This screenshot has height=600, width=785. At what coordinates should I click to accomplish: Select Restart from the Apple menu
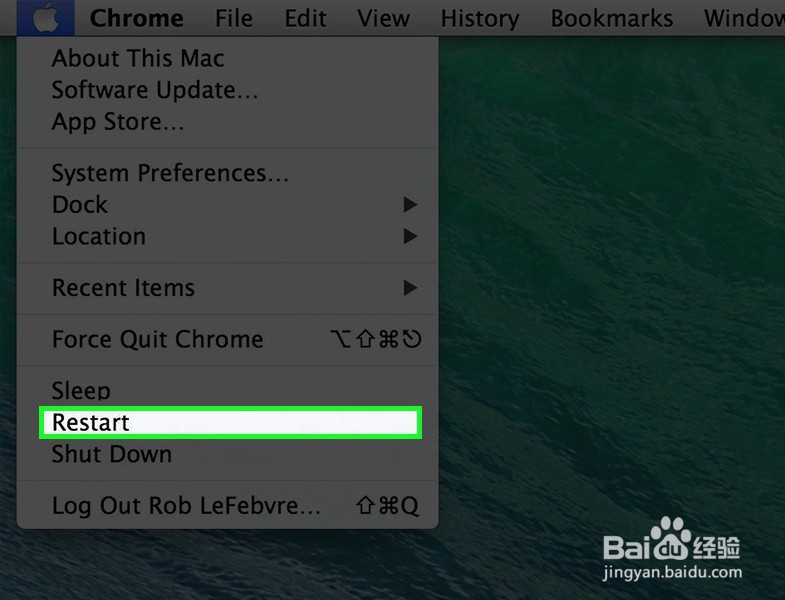tap(230, 423)
